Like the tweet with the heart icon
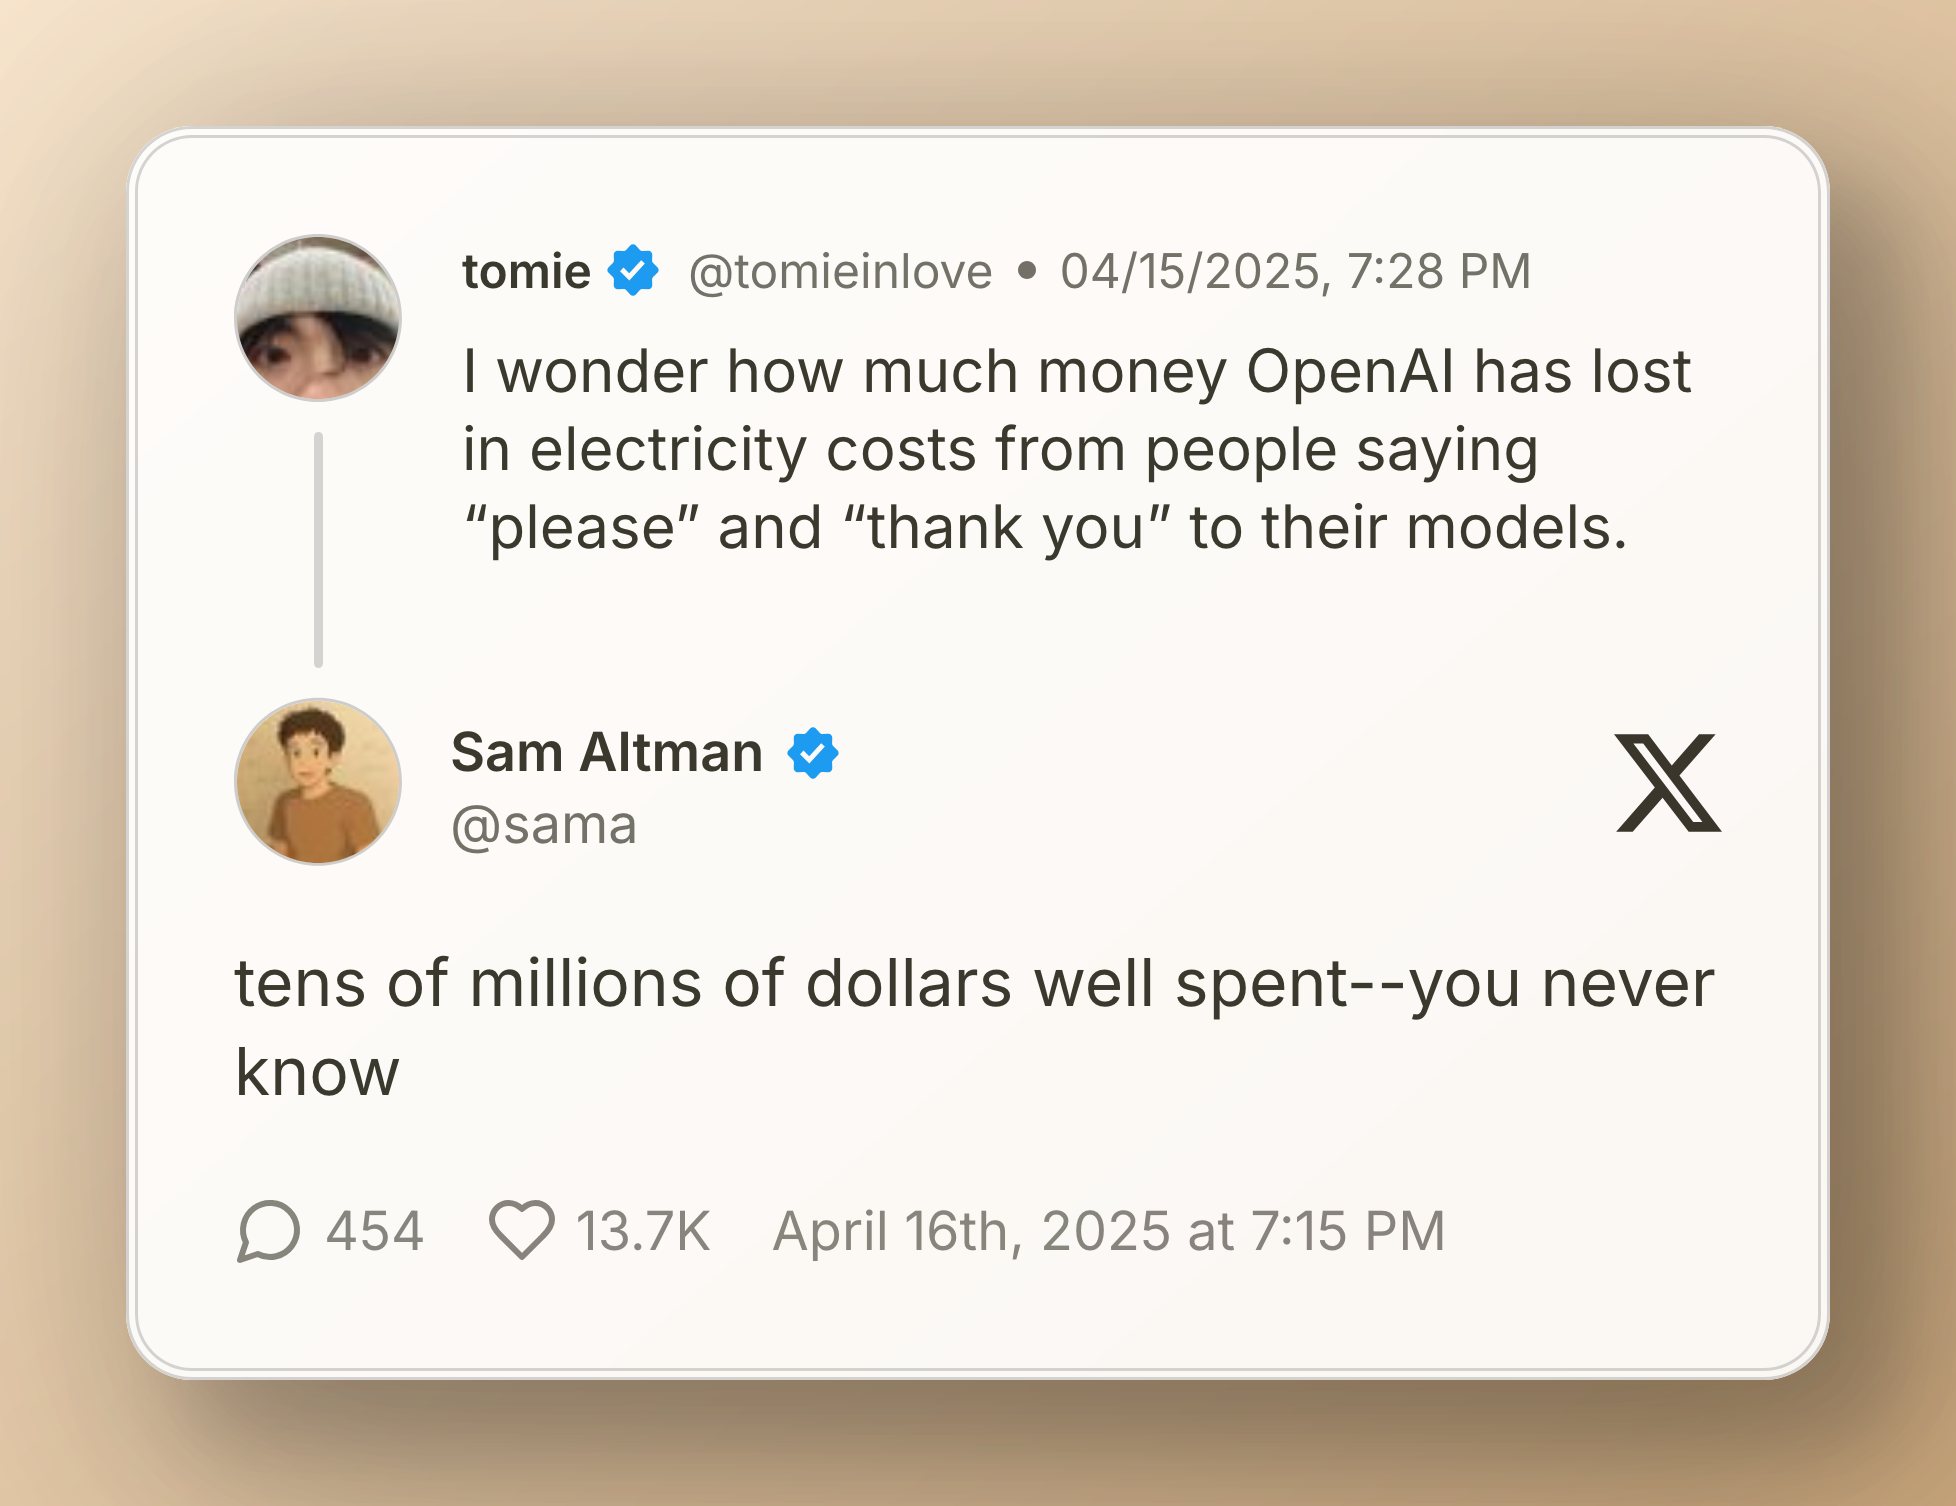The height and width of the screenshot is (1506, 1956). (521, 1229)
